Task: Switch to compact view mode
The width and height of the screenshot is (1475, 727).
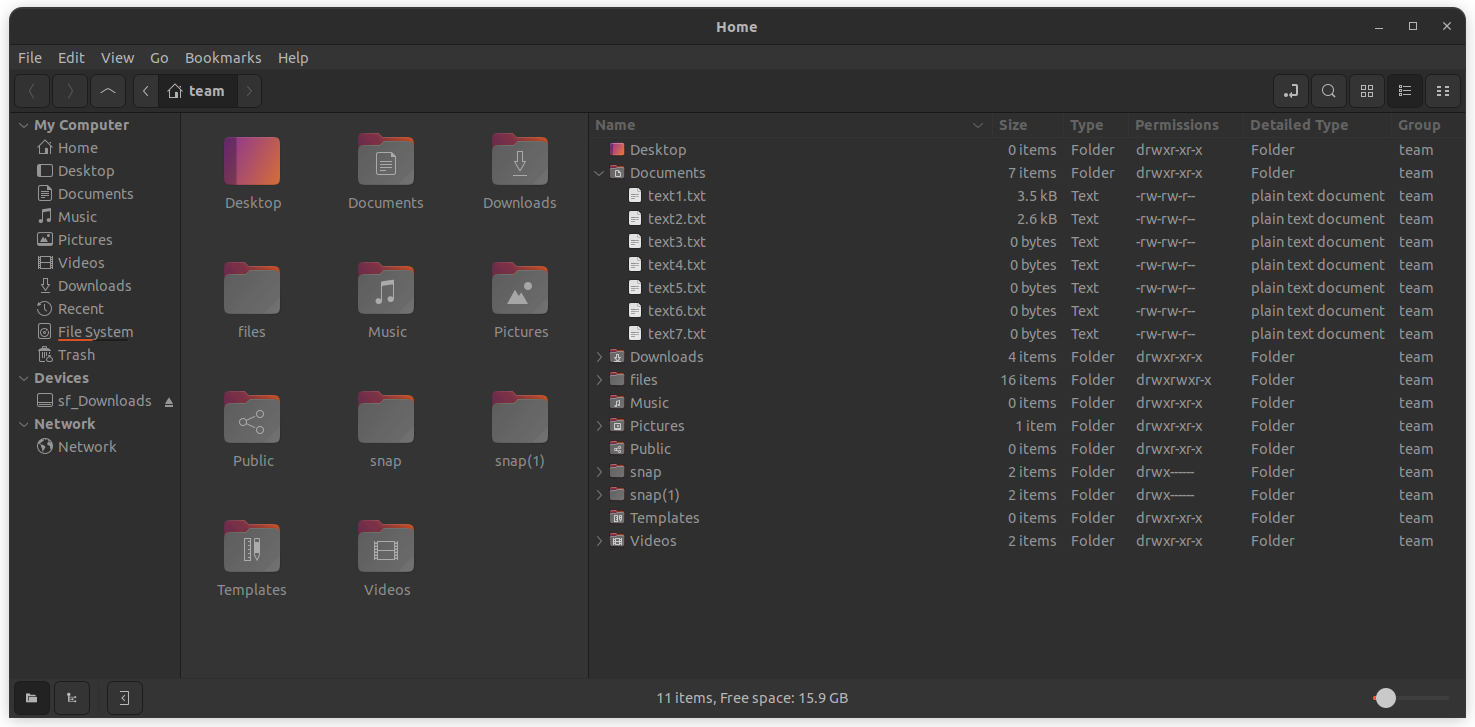Action: pos(1443,91)
